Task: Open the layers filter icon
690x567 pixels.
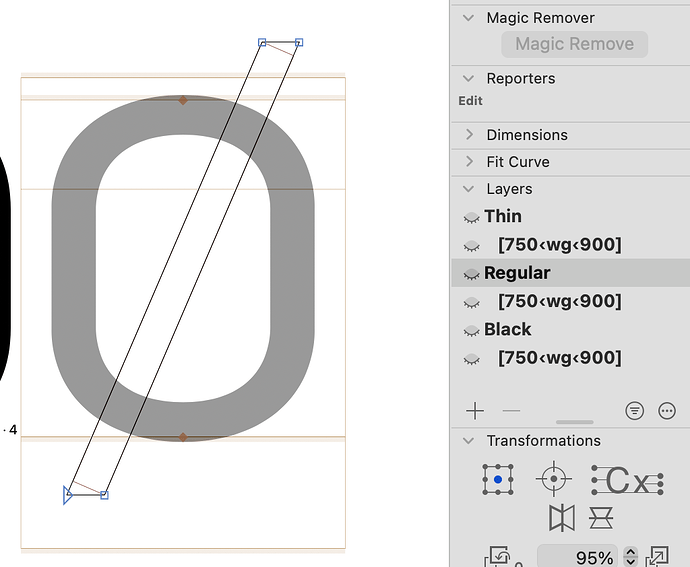Action: (634, 411)
